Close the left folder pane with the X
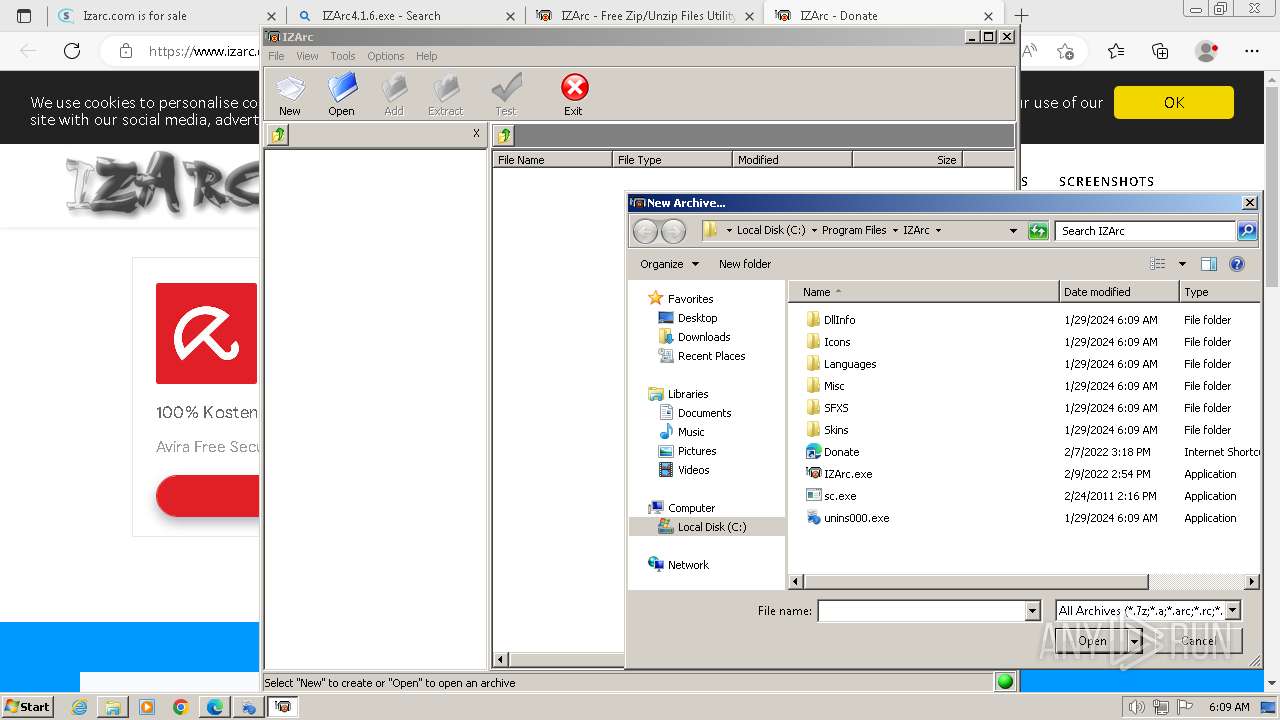 476,133
